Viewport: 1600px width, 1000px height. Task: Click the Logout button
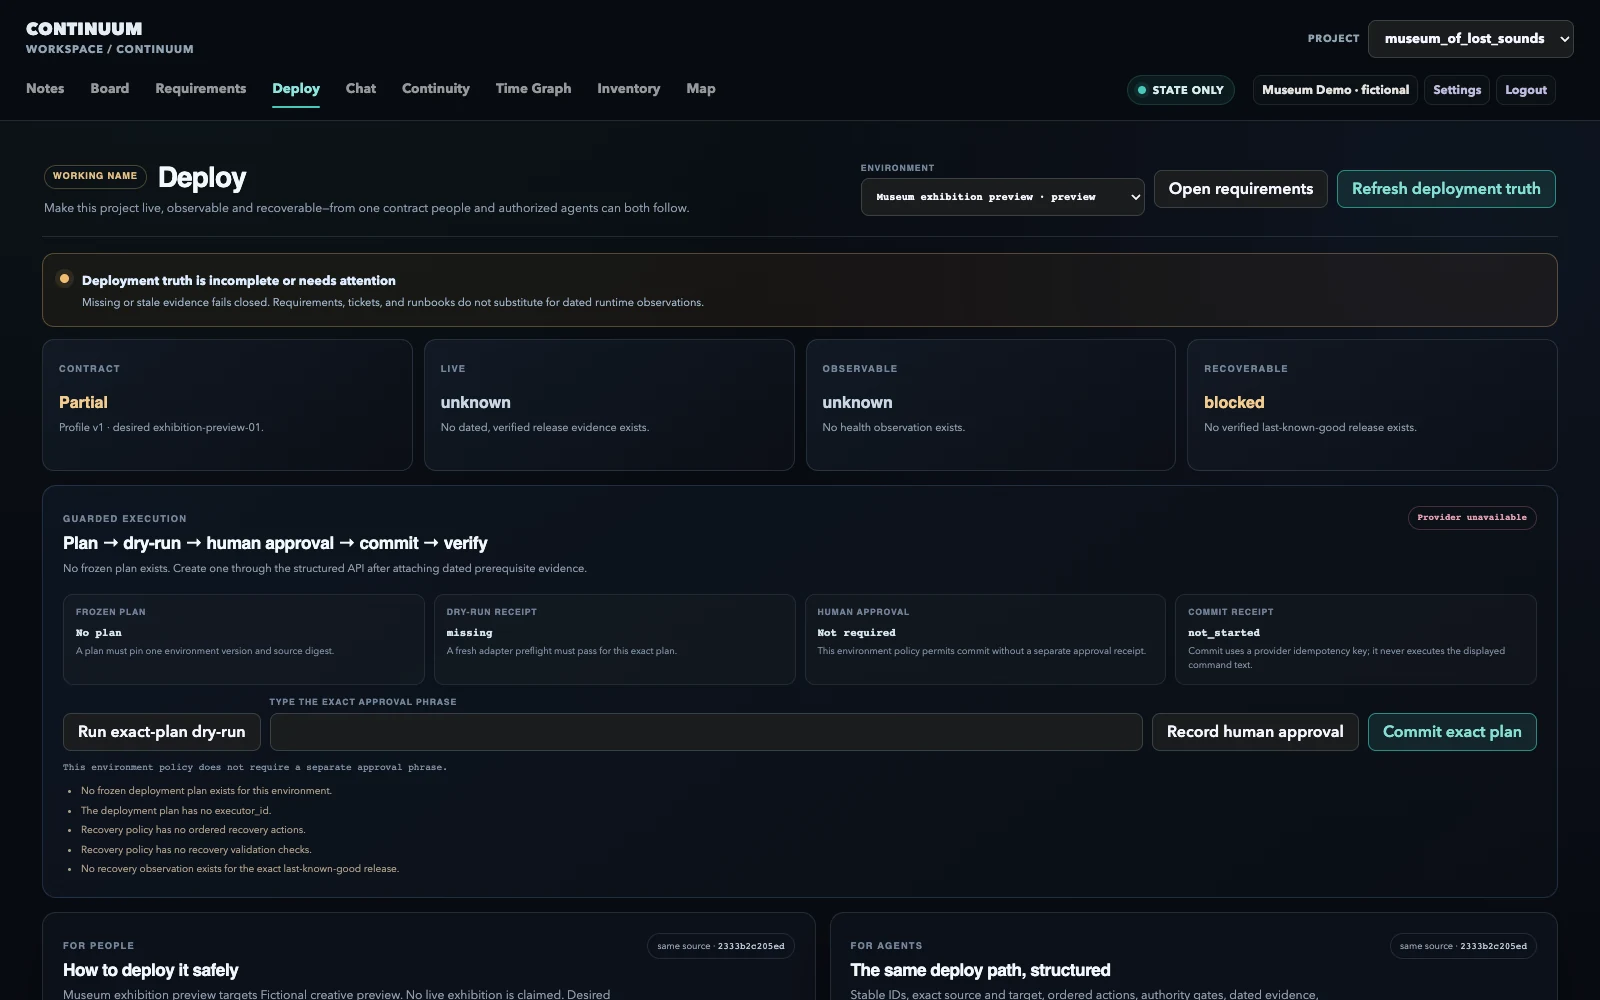(1525, 90)
